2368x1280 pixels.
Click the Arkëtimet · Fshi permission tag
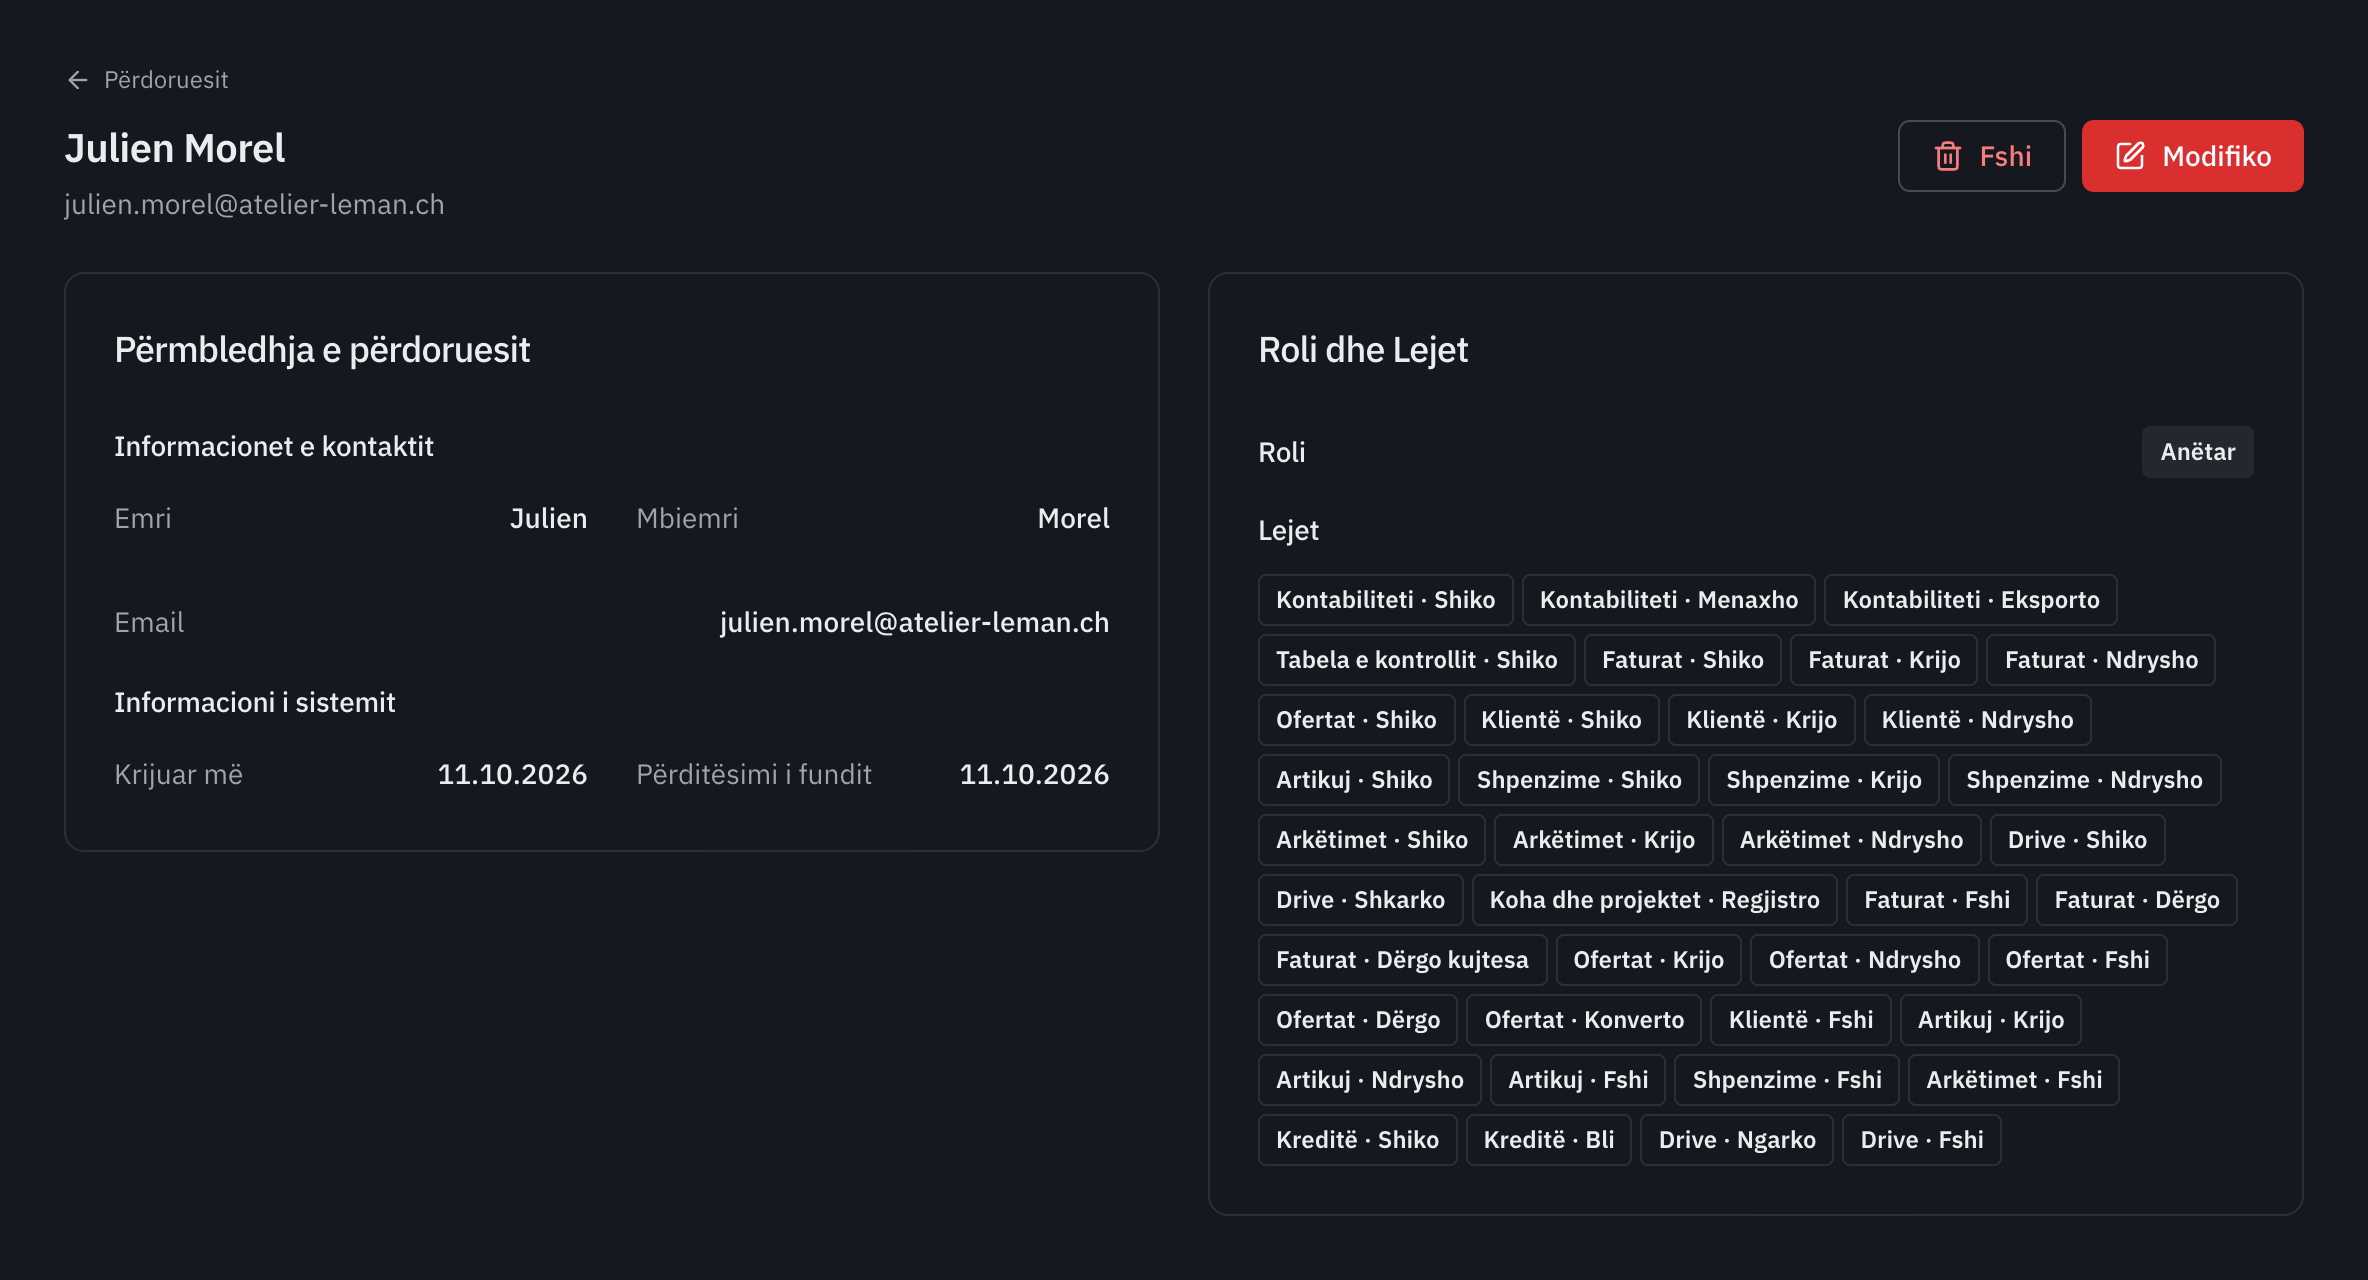tap(2014, 1080)
